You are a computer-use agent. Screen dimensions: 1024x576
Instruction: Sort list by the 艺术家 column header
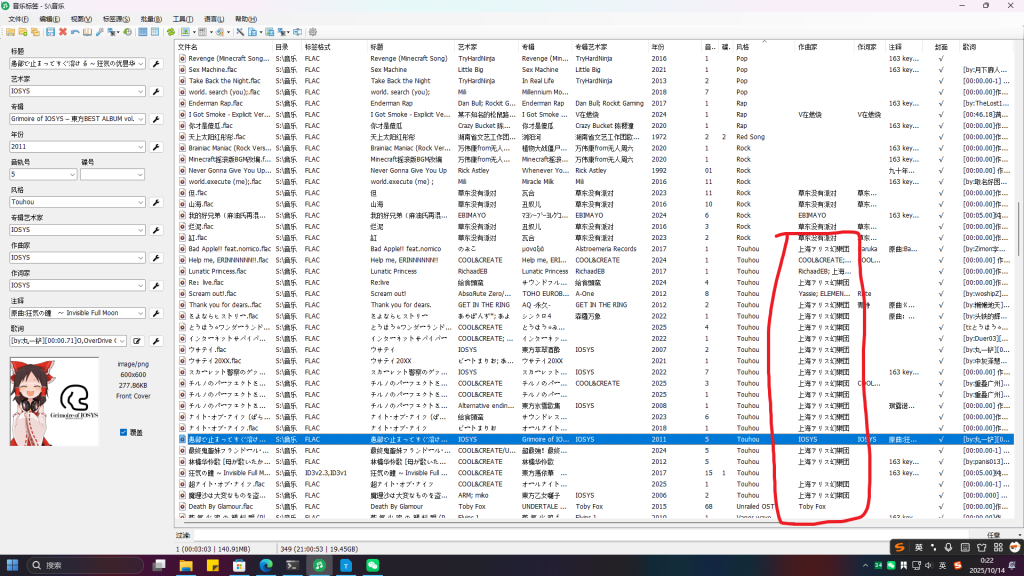point(468,46)
